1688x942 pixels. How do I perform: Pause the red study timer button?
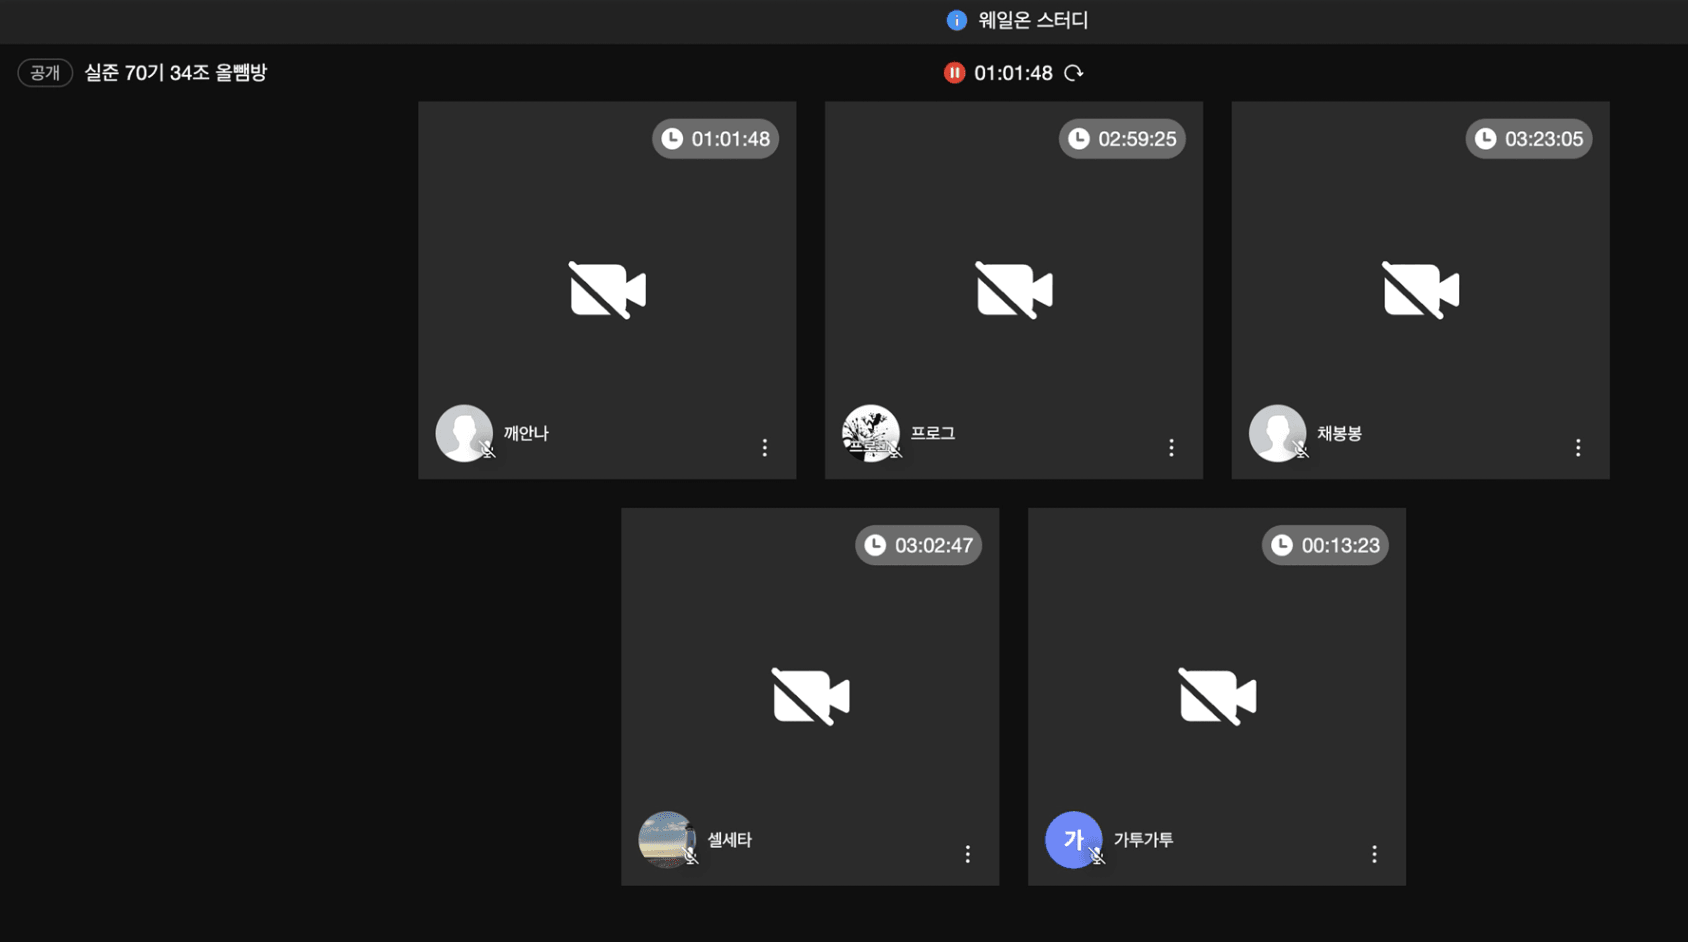tap(954, 73)
